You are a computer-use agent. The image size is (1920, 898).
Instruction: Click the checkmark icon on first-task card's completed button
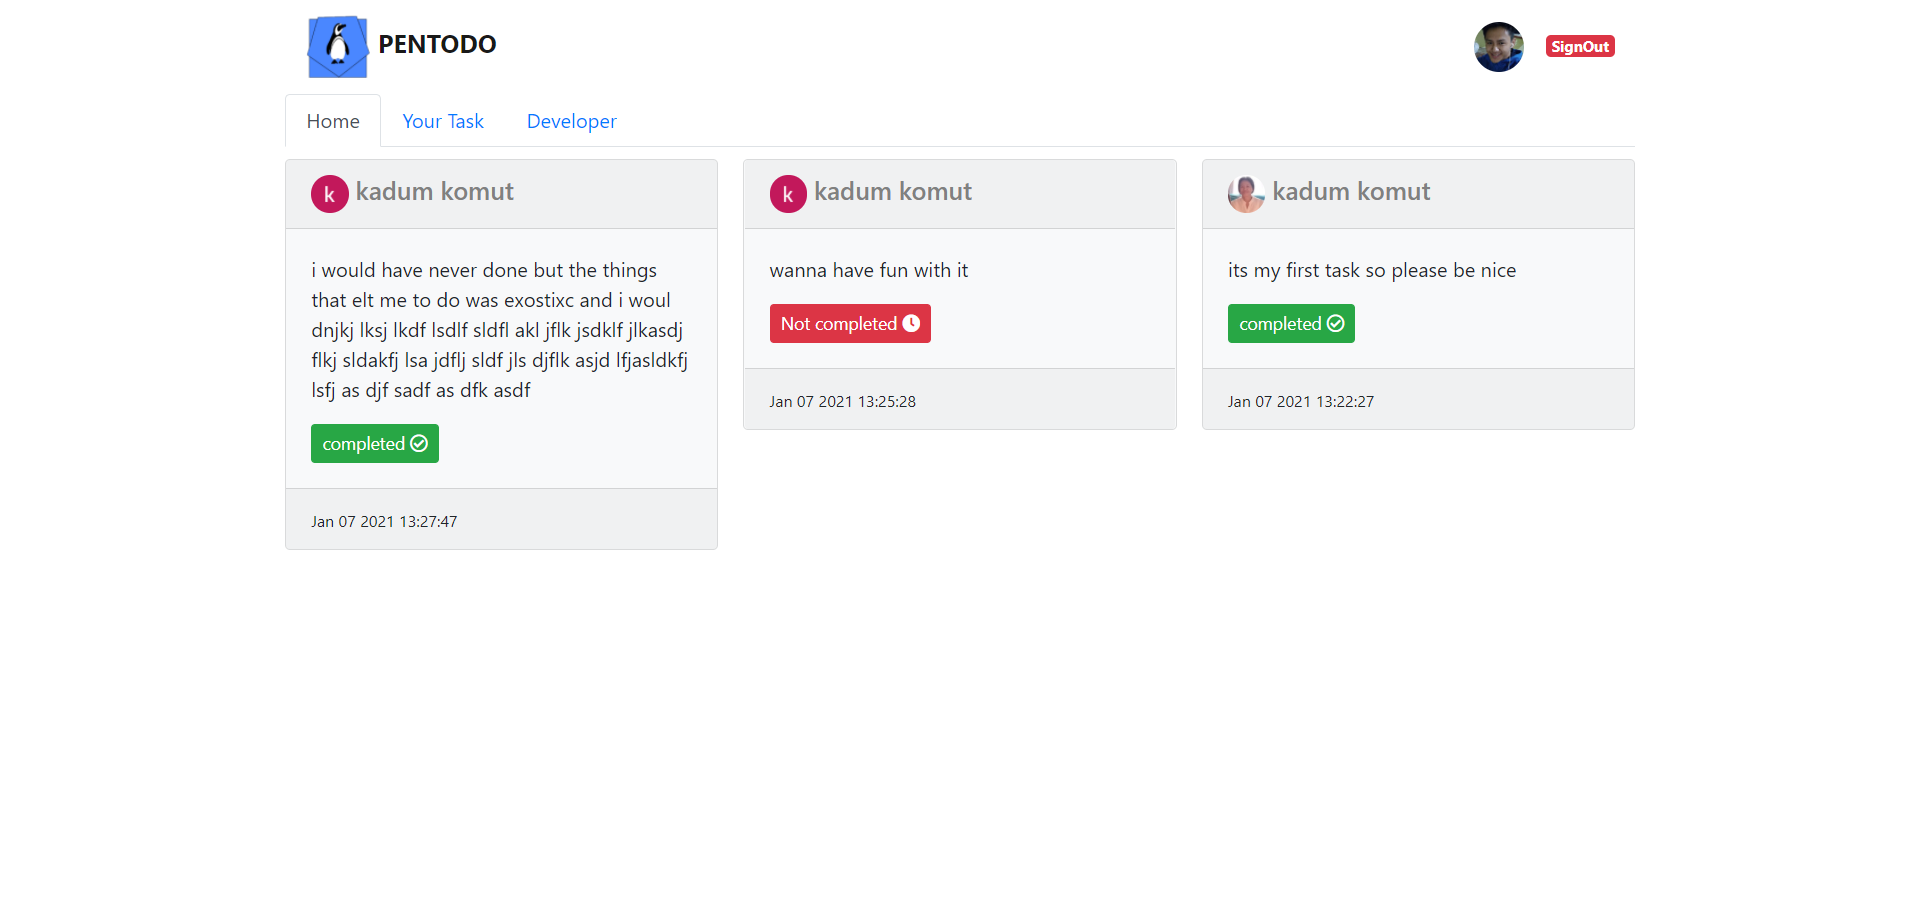pos(1335,323)
